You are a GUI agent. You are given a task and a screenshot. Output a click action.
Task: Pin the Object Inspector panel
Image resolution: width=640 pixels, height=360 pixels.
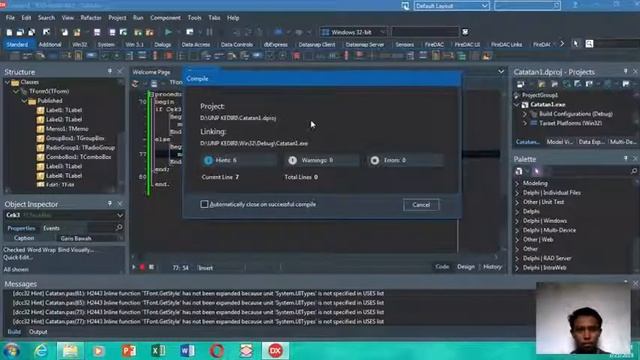[x=109, y=204]
